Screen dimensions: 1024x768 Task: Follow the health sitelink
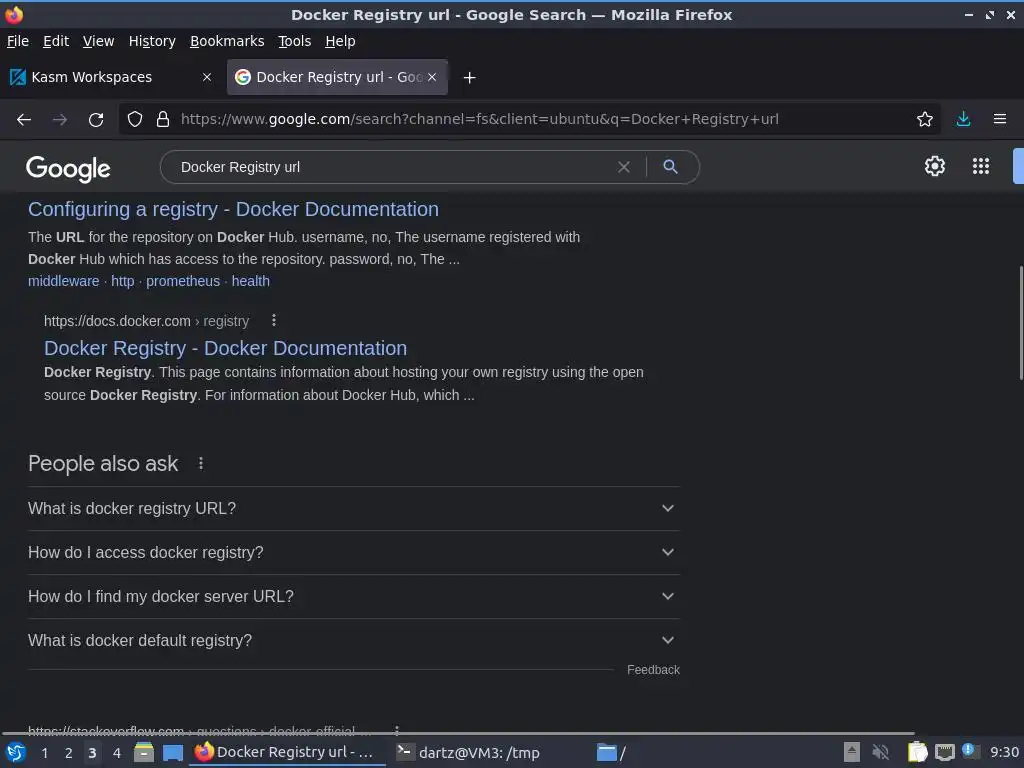tap(251, 281)
